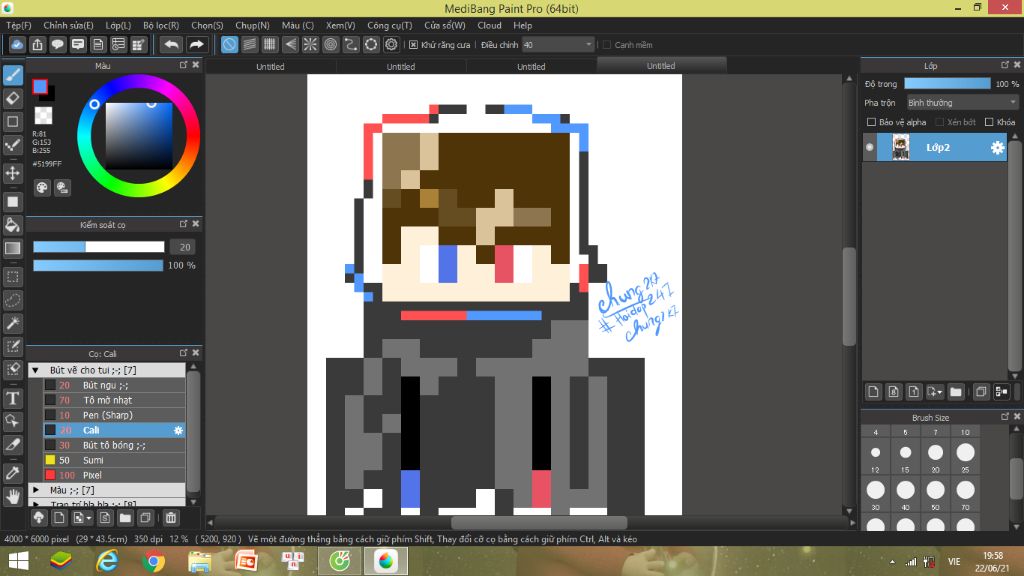Select the Bucket fill tool

point(13,225)
